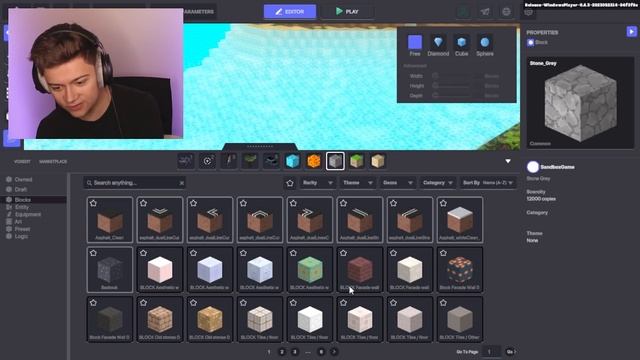Open the Theme filter dropdown

(x=358, y=183)
